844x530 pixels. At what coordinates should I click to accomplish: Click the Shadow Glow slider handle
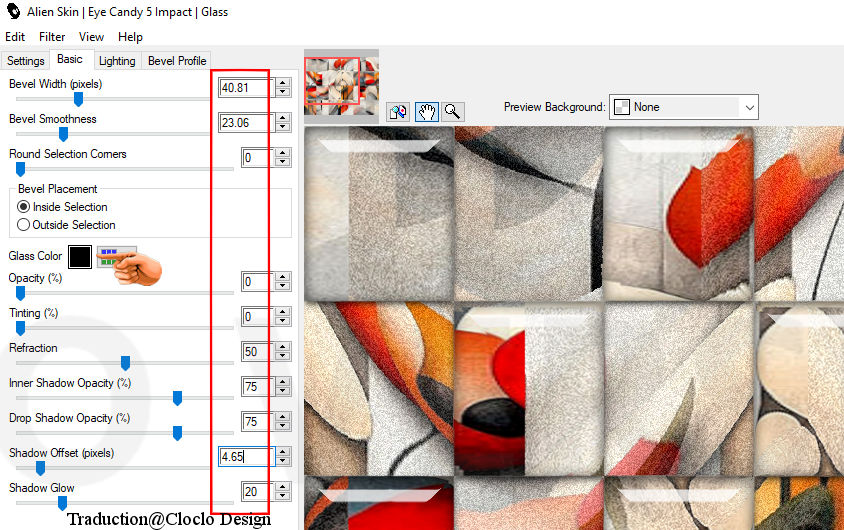click(x=62, y=503)
